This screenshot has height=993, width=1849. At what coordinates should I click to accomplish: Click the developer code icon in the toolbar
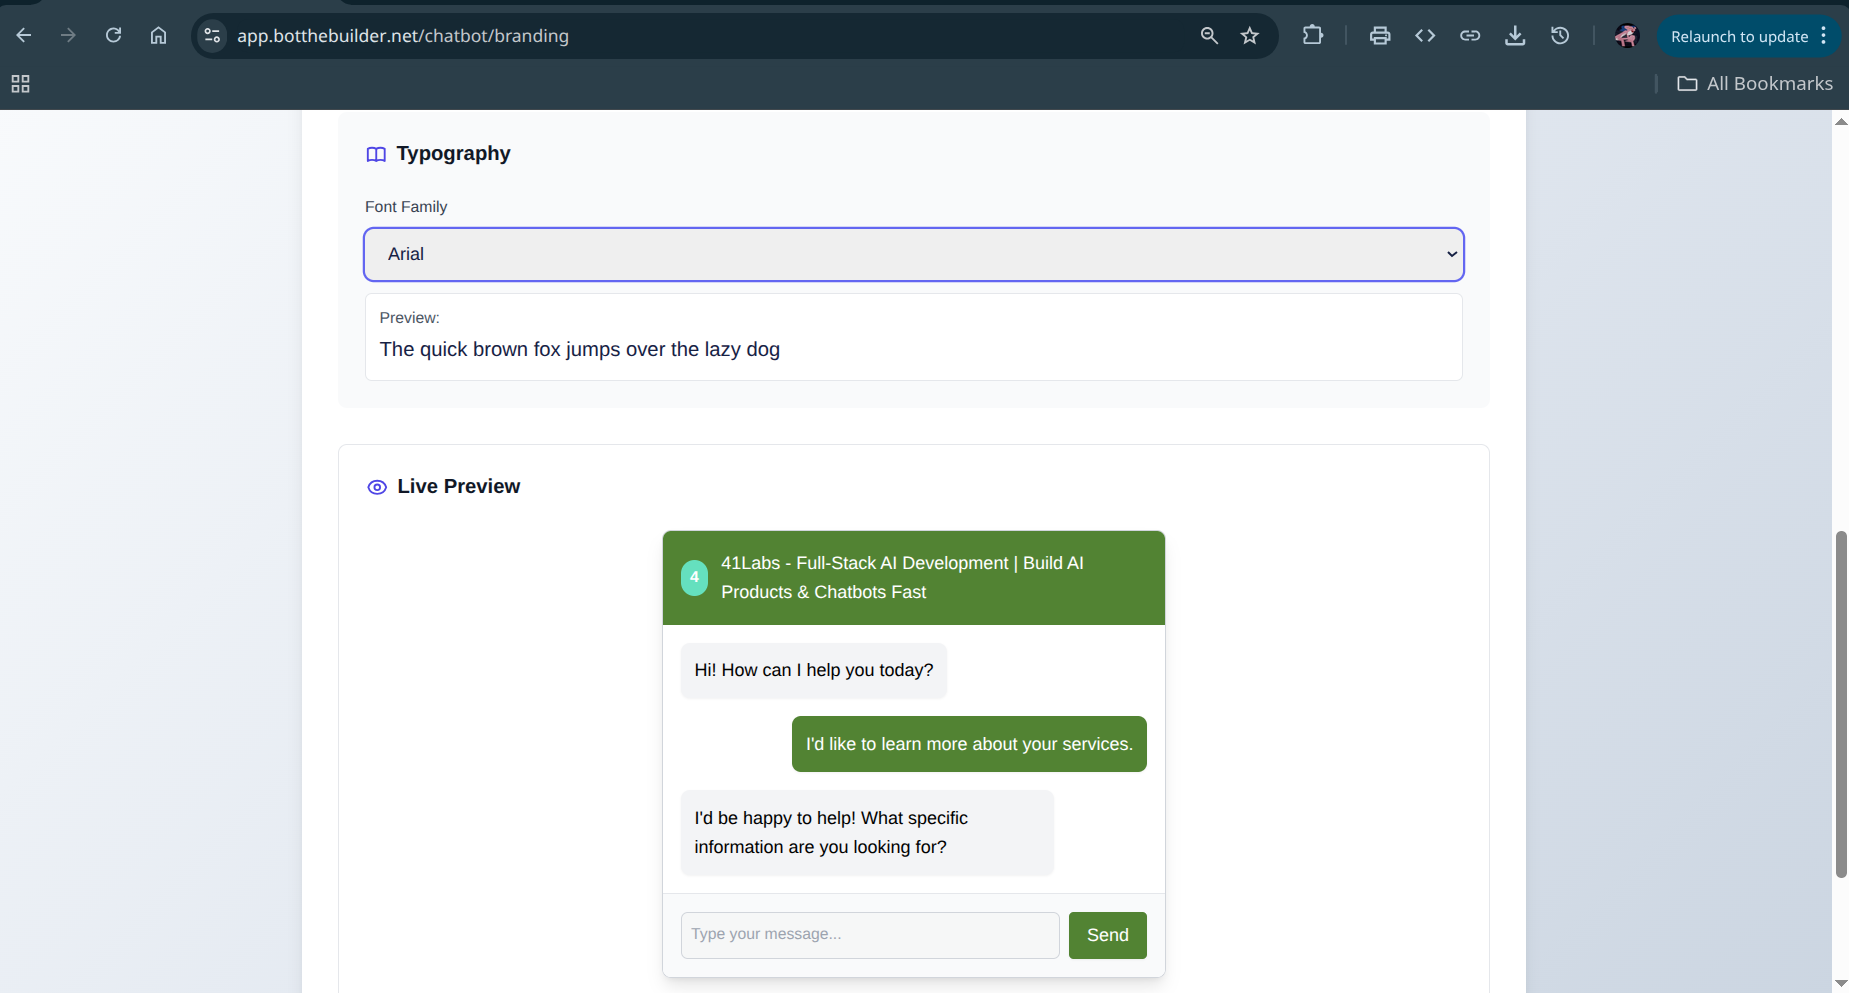pyautogui.click(x=1425, y=35)
